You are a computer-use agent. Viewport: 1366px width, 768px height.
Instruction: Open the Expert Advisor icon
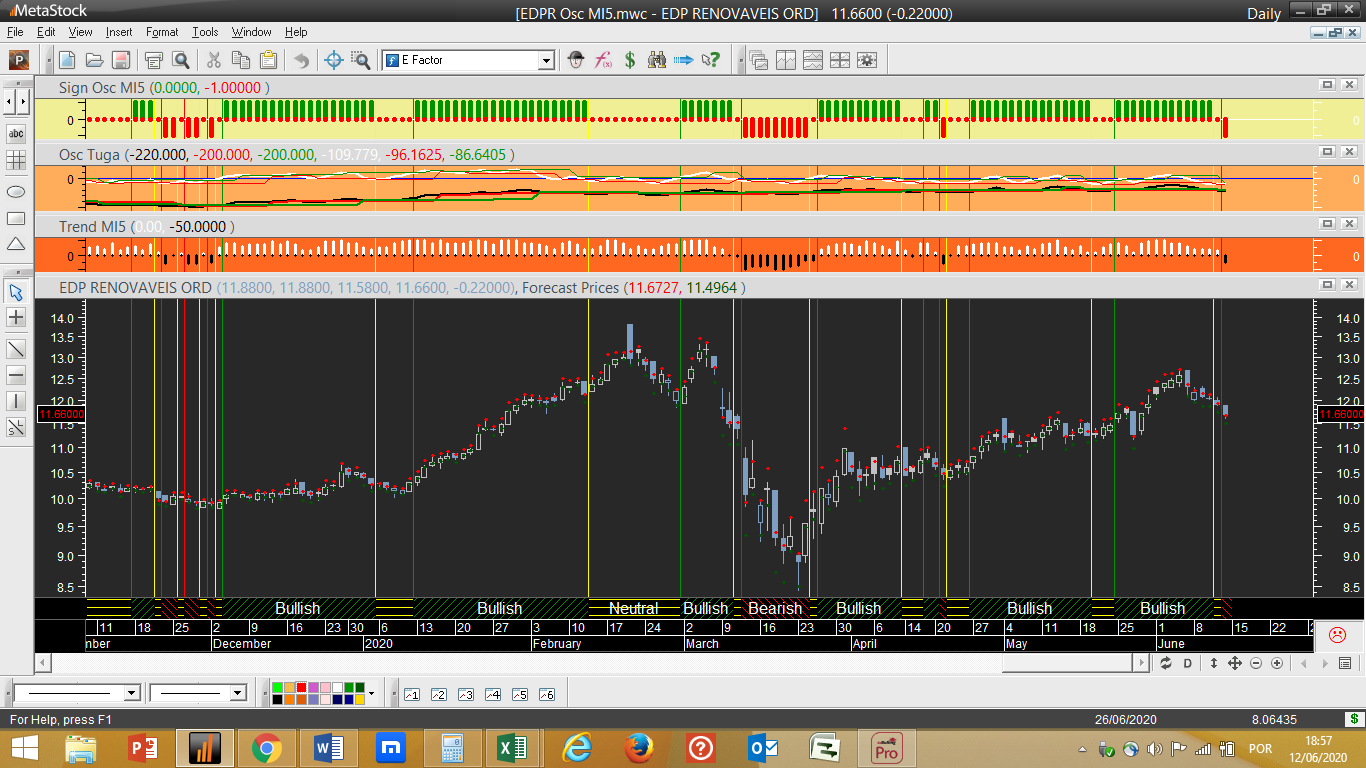tap(575, 60)
